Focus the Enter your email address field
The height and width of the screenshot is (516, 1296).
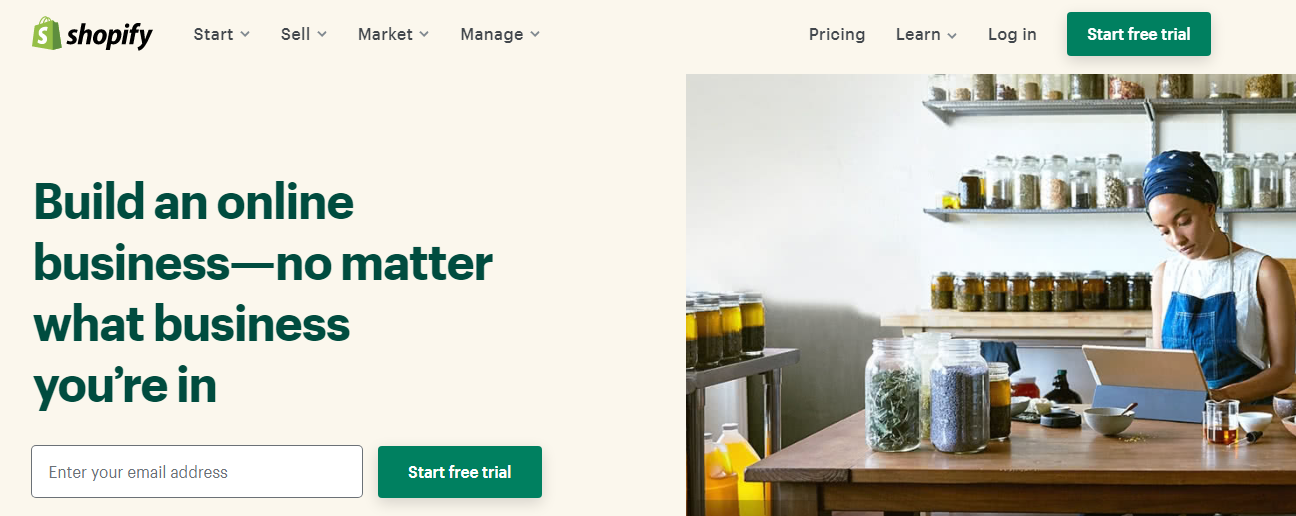197,472
